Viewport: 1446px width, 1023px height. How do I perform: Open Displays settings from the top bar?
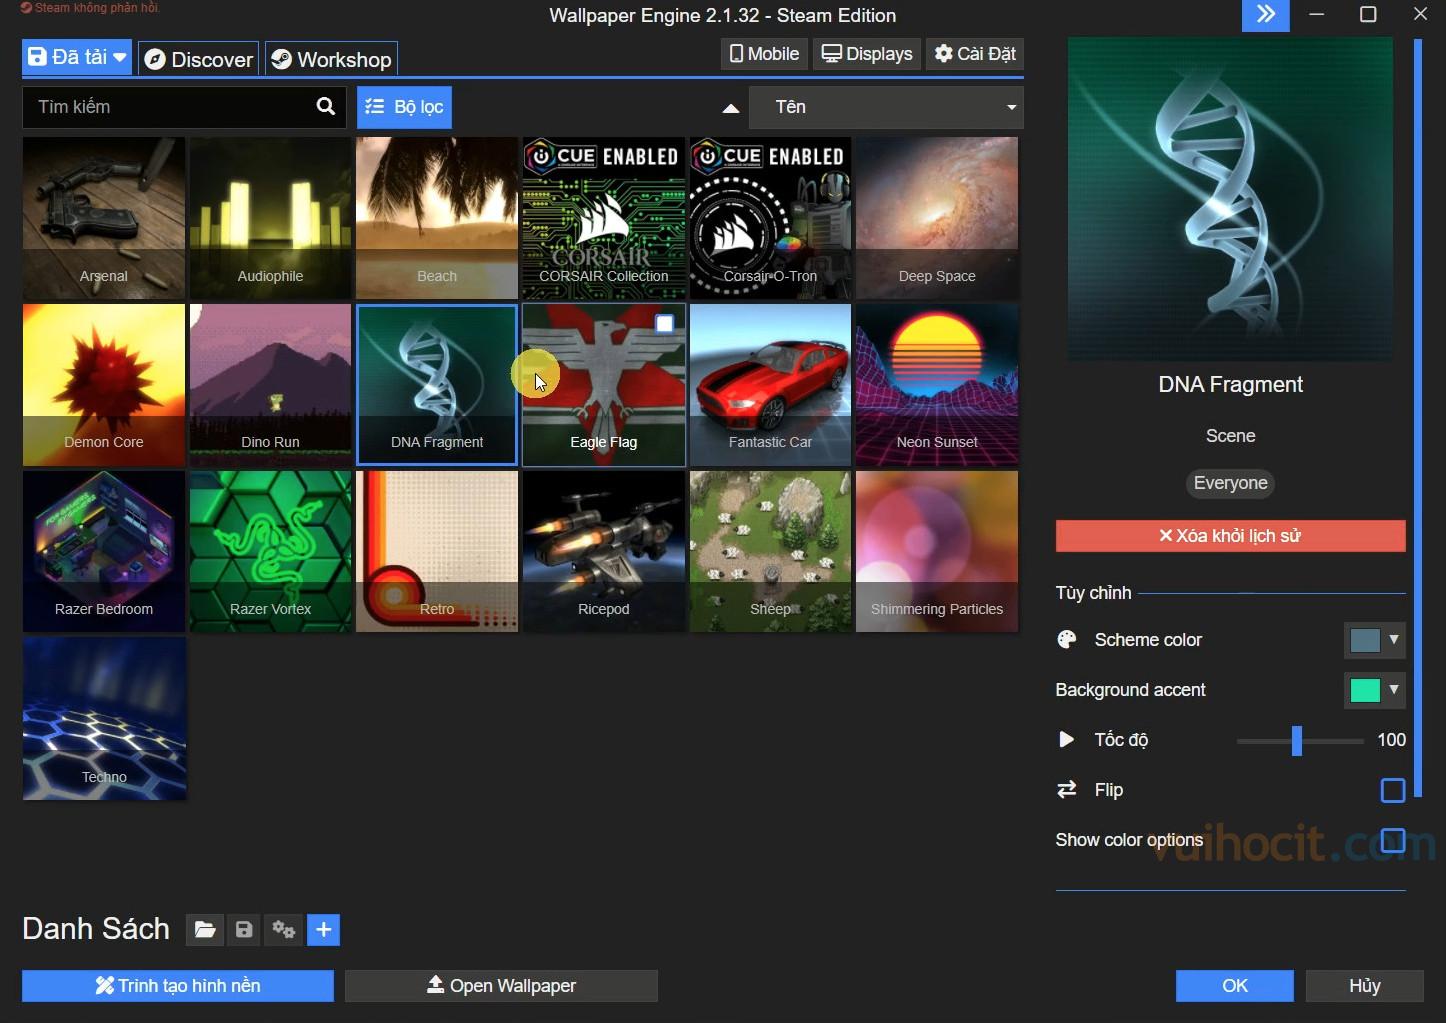coord(865,53)
